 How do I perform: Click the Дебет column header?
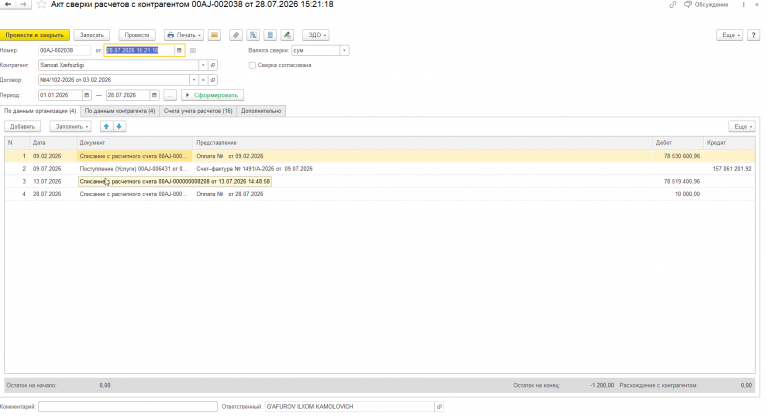click(x=678, y=143)
